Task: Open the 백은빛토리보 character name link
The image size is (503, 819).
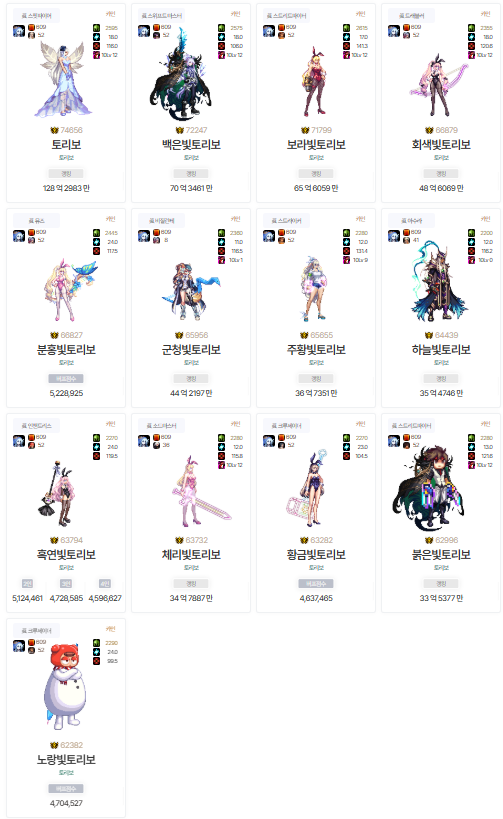Action: (191, 145)
